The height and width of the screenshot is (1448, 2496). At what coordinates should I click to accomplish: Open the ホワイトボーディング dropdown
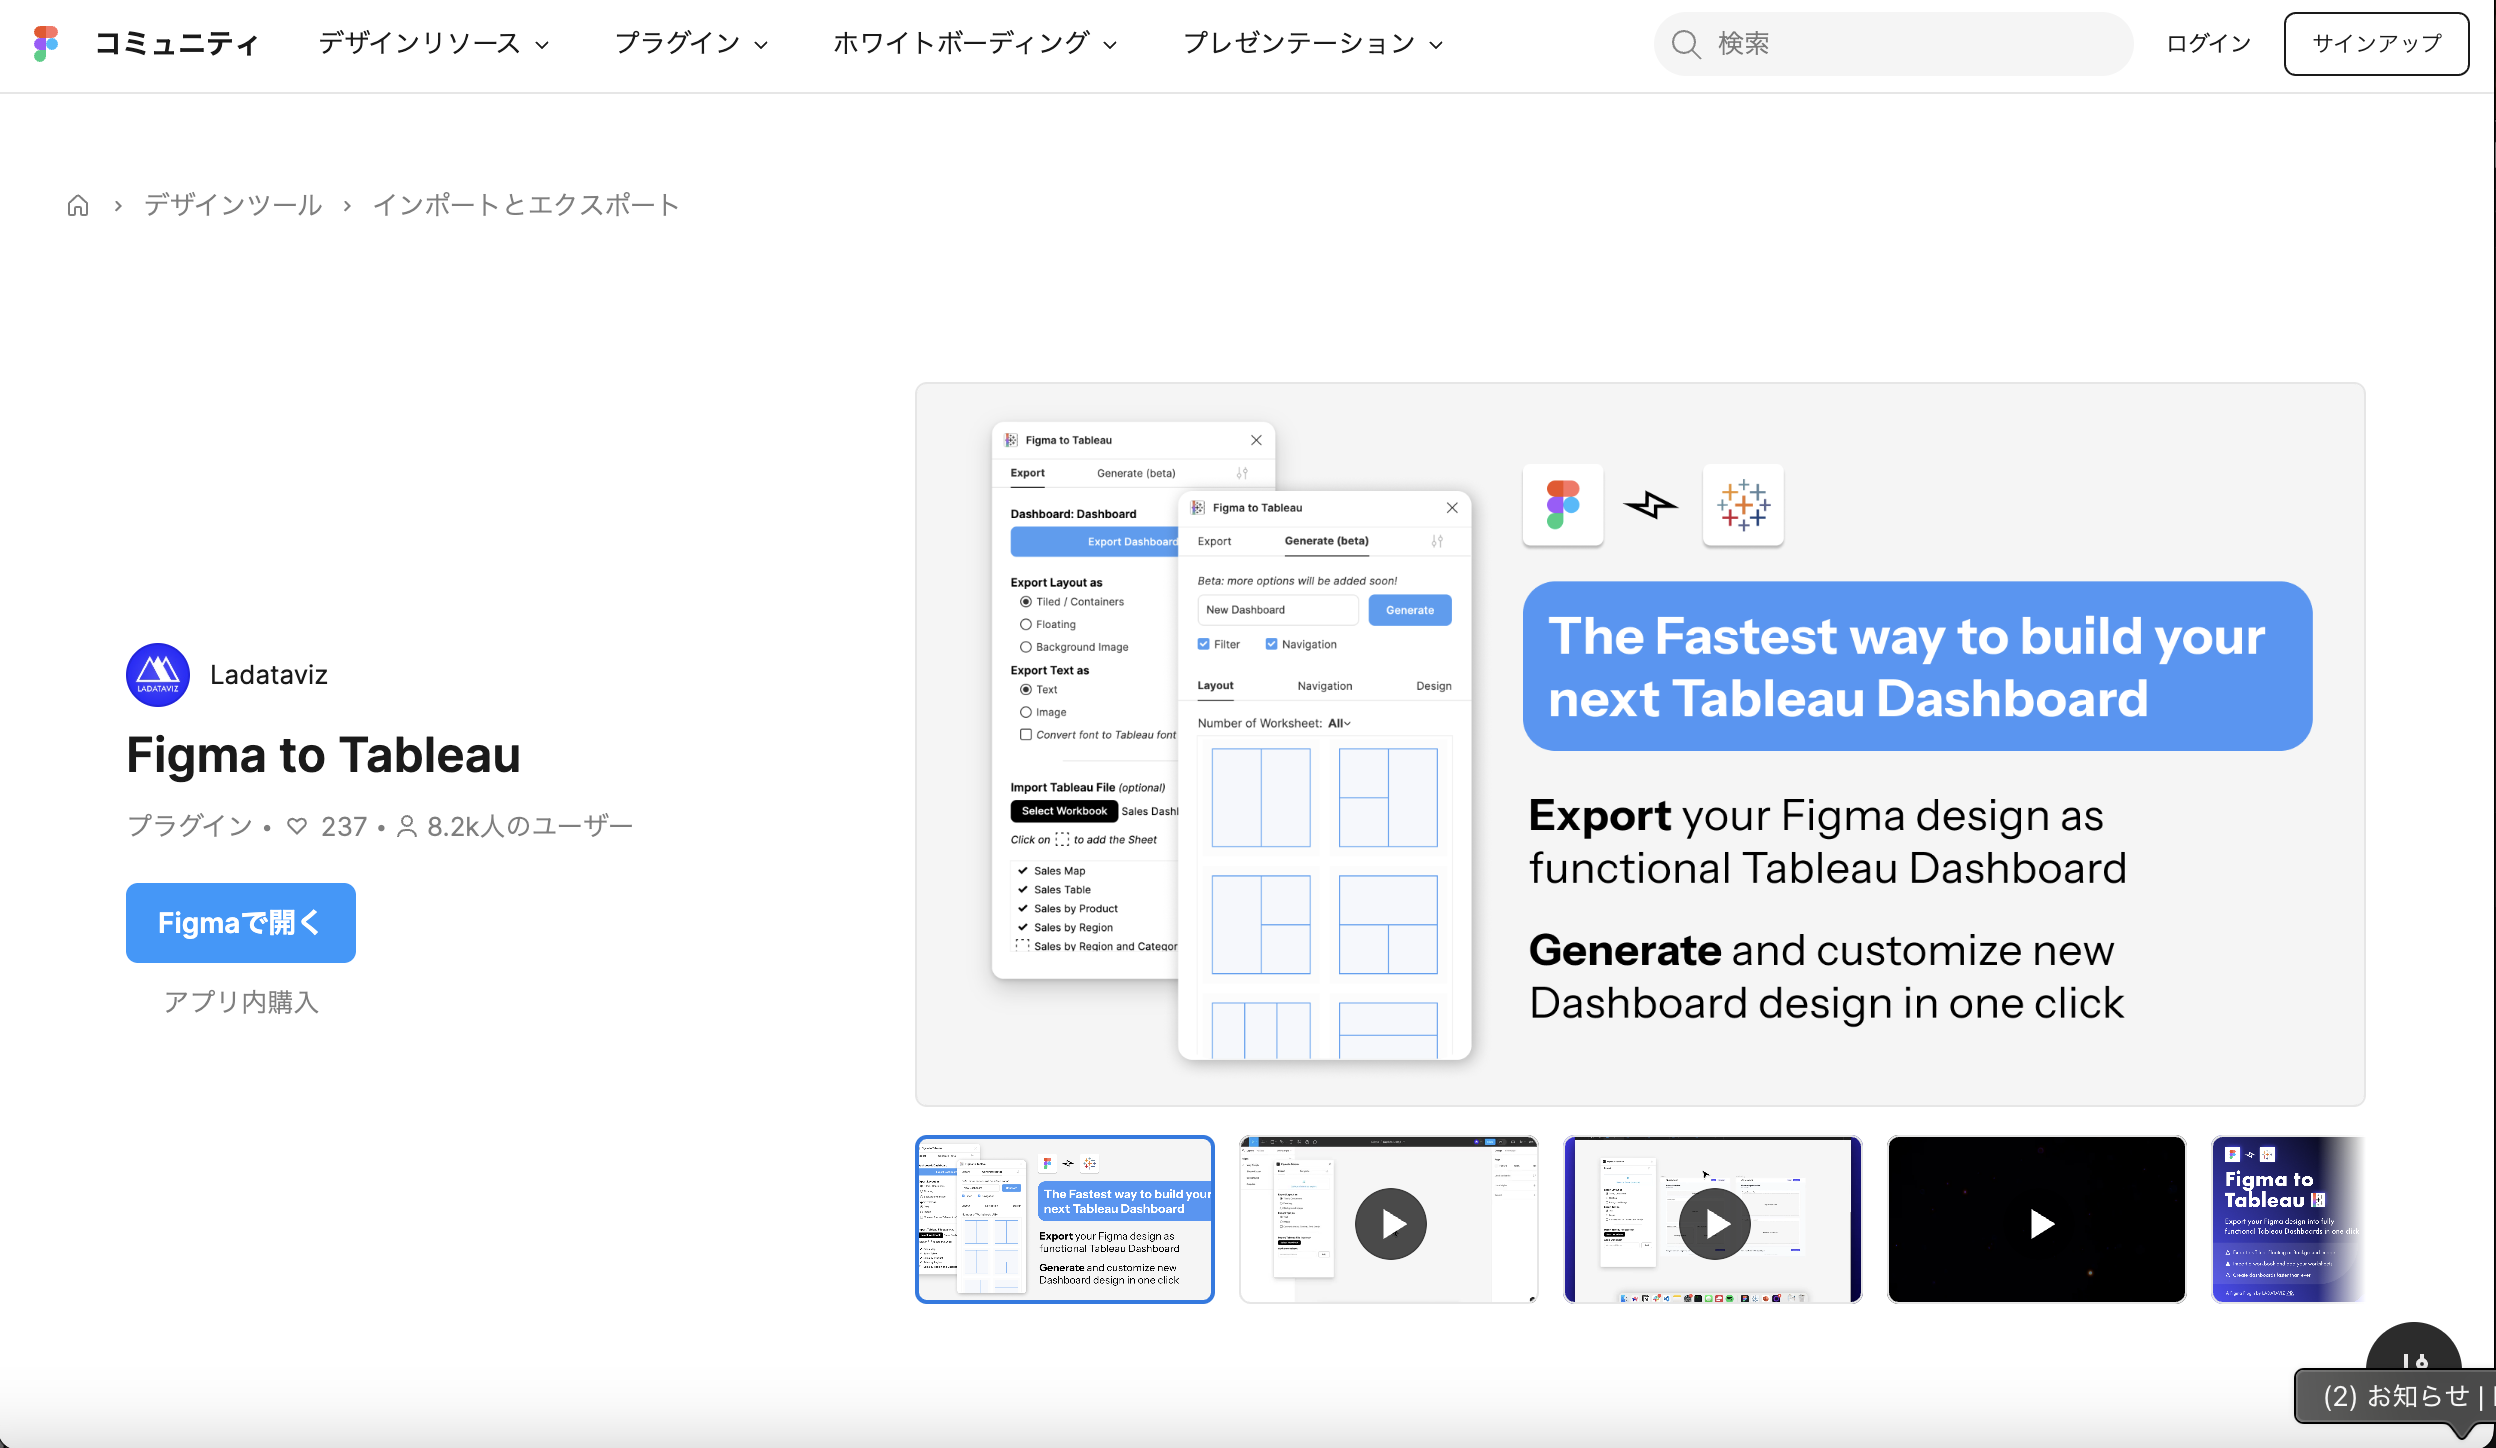(975, 44)
